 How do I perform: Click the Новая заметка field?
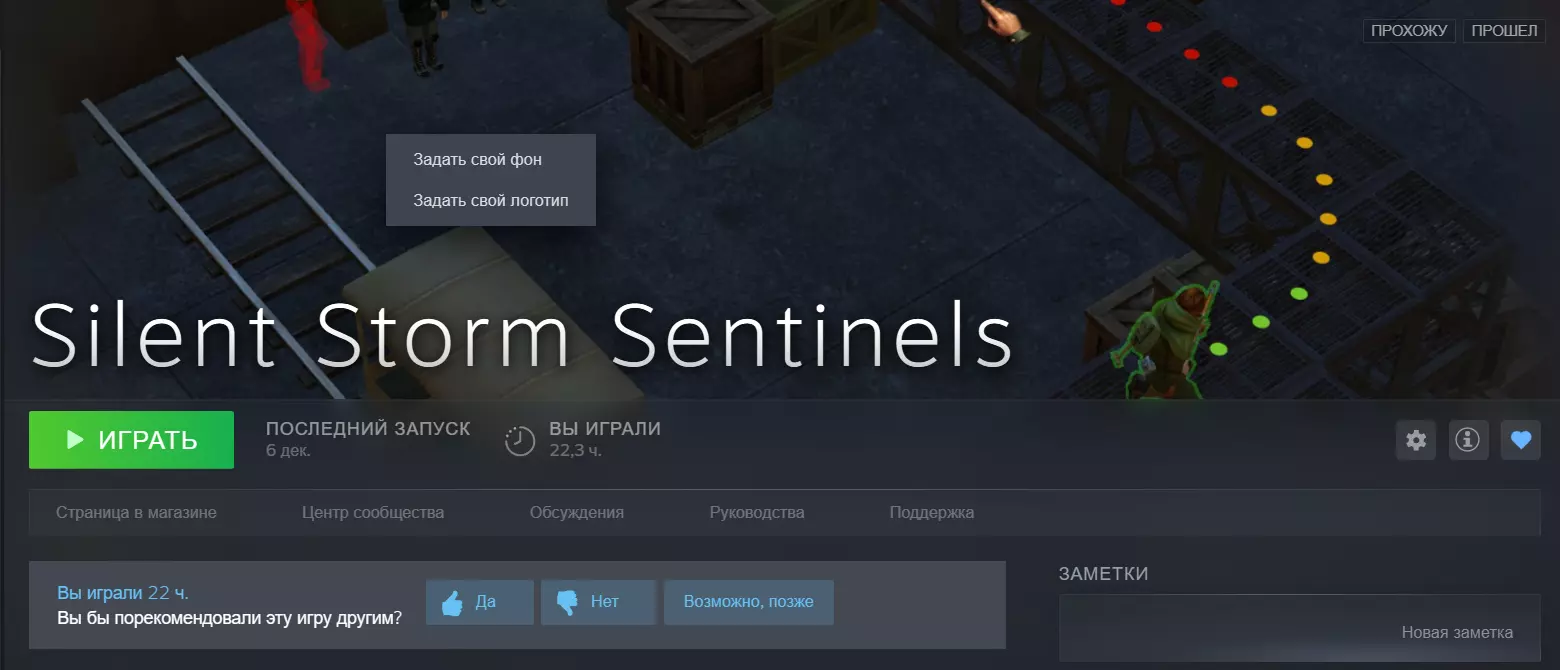click(1300, 628)
